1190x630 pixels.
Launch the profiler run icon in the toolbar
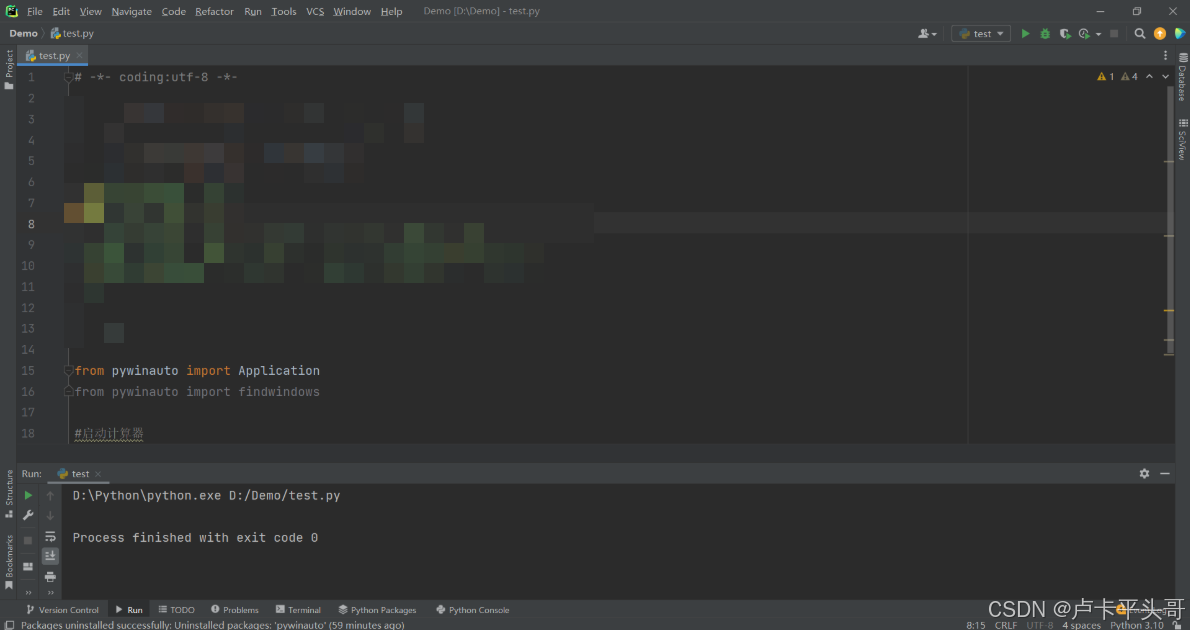pyautogui.click(x=1084, y=33)
